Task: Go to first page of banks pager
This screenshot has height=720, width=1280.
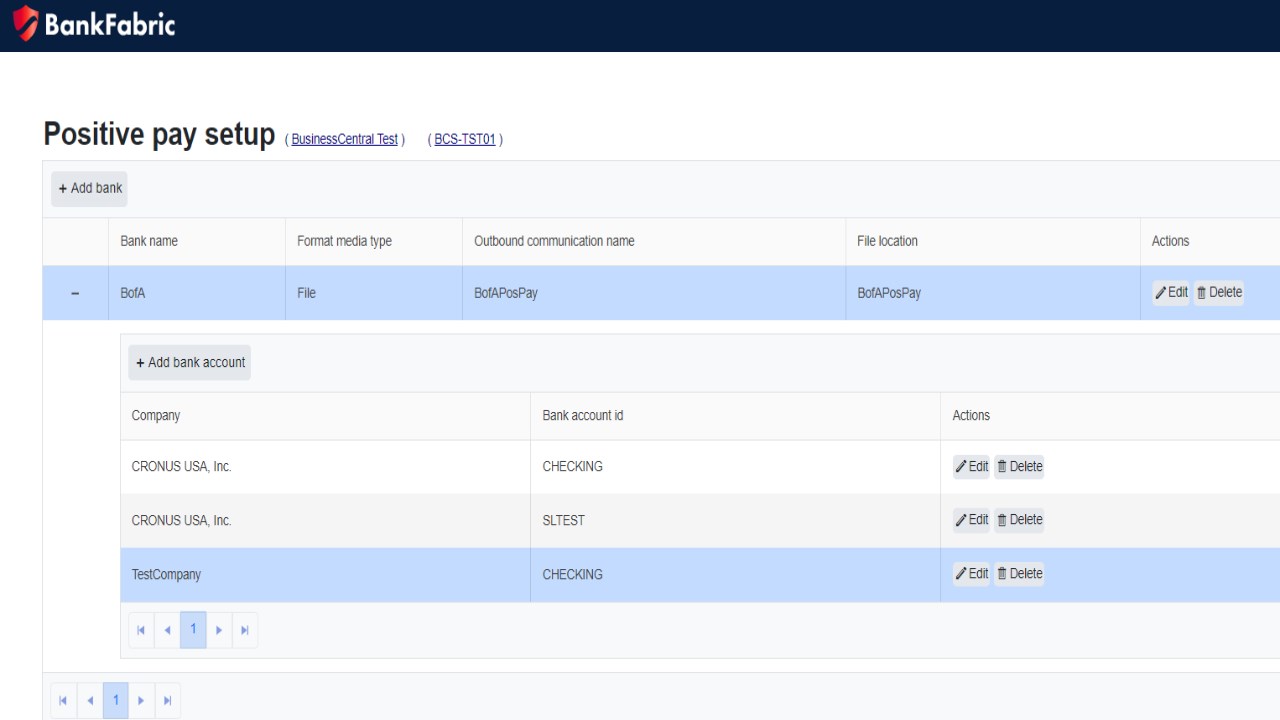Action: (63, 700)
